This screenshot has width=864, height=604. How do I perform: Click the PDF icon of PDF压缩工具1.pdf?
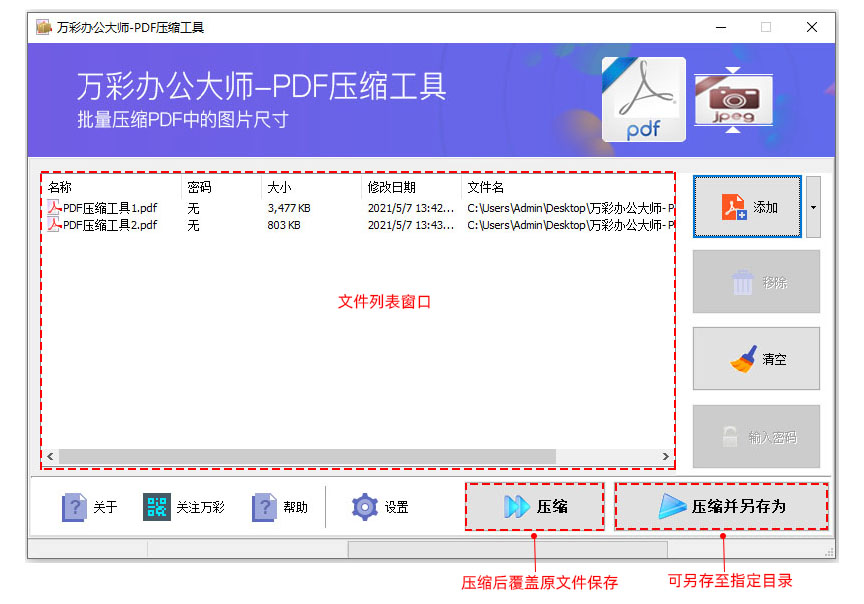(54, 208)
